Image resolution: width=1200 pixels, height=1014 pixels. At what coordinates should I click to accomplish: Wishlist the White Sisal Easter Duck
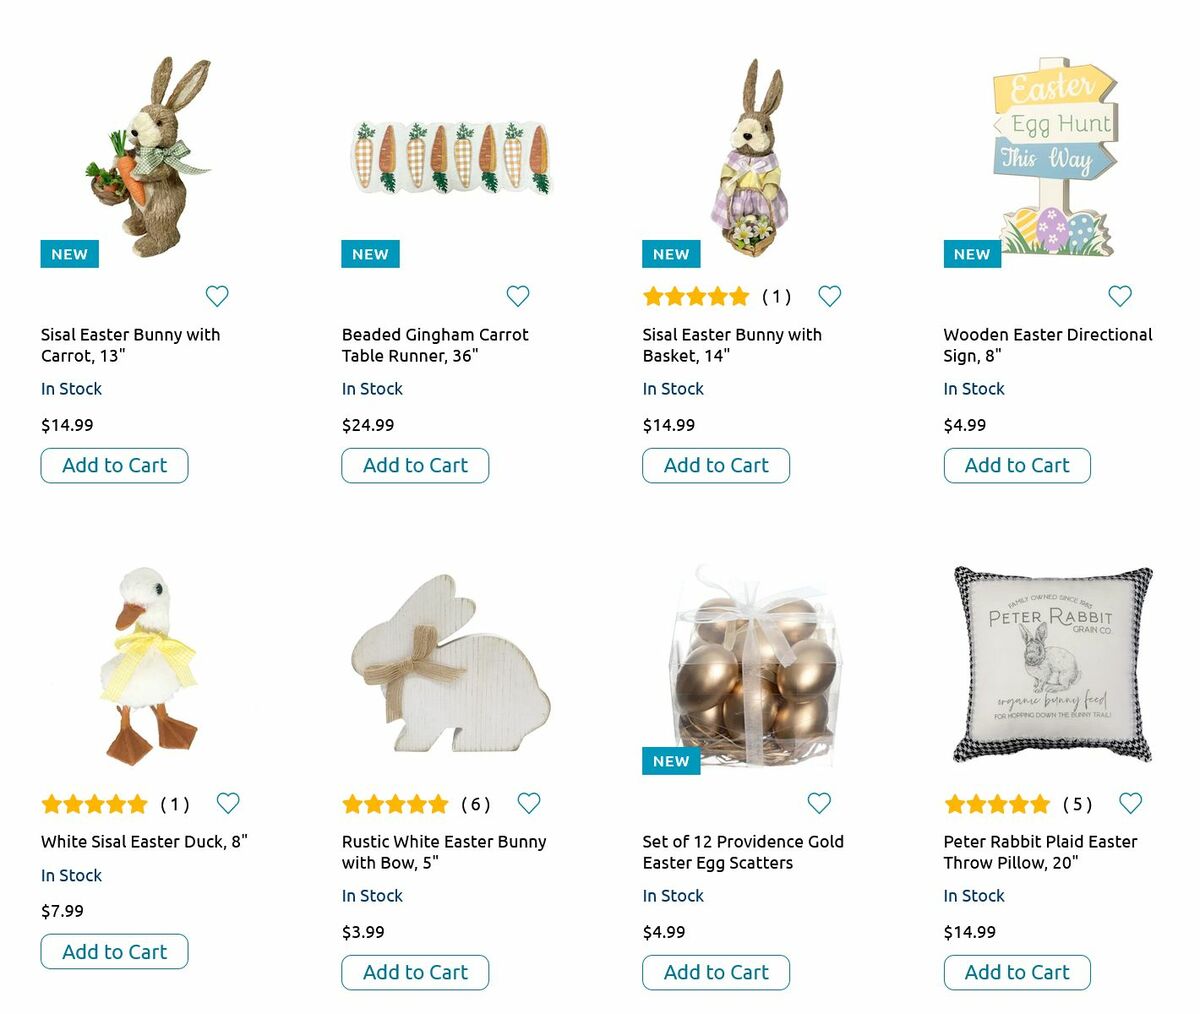(x=229, y=803)
